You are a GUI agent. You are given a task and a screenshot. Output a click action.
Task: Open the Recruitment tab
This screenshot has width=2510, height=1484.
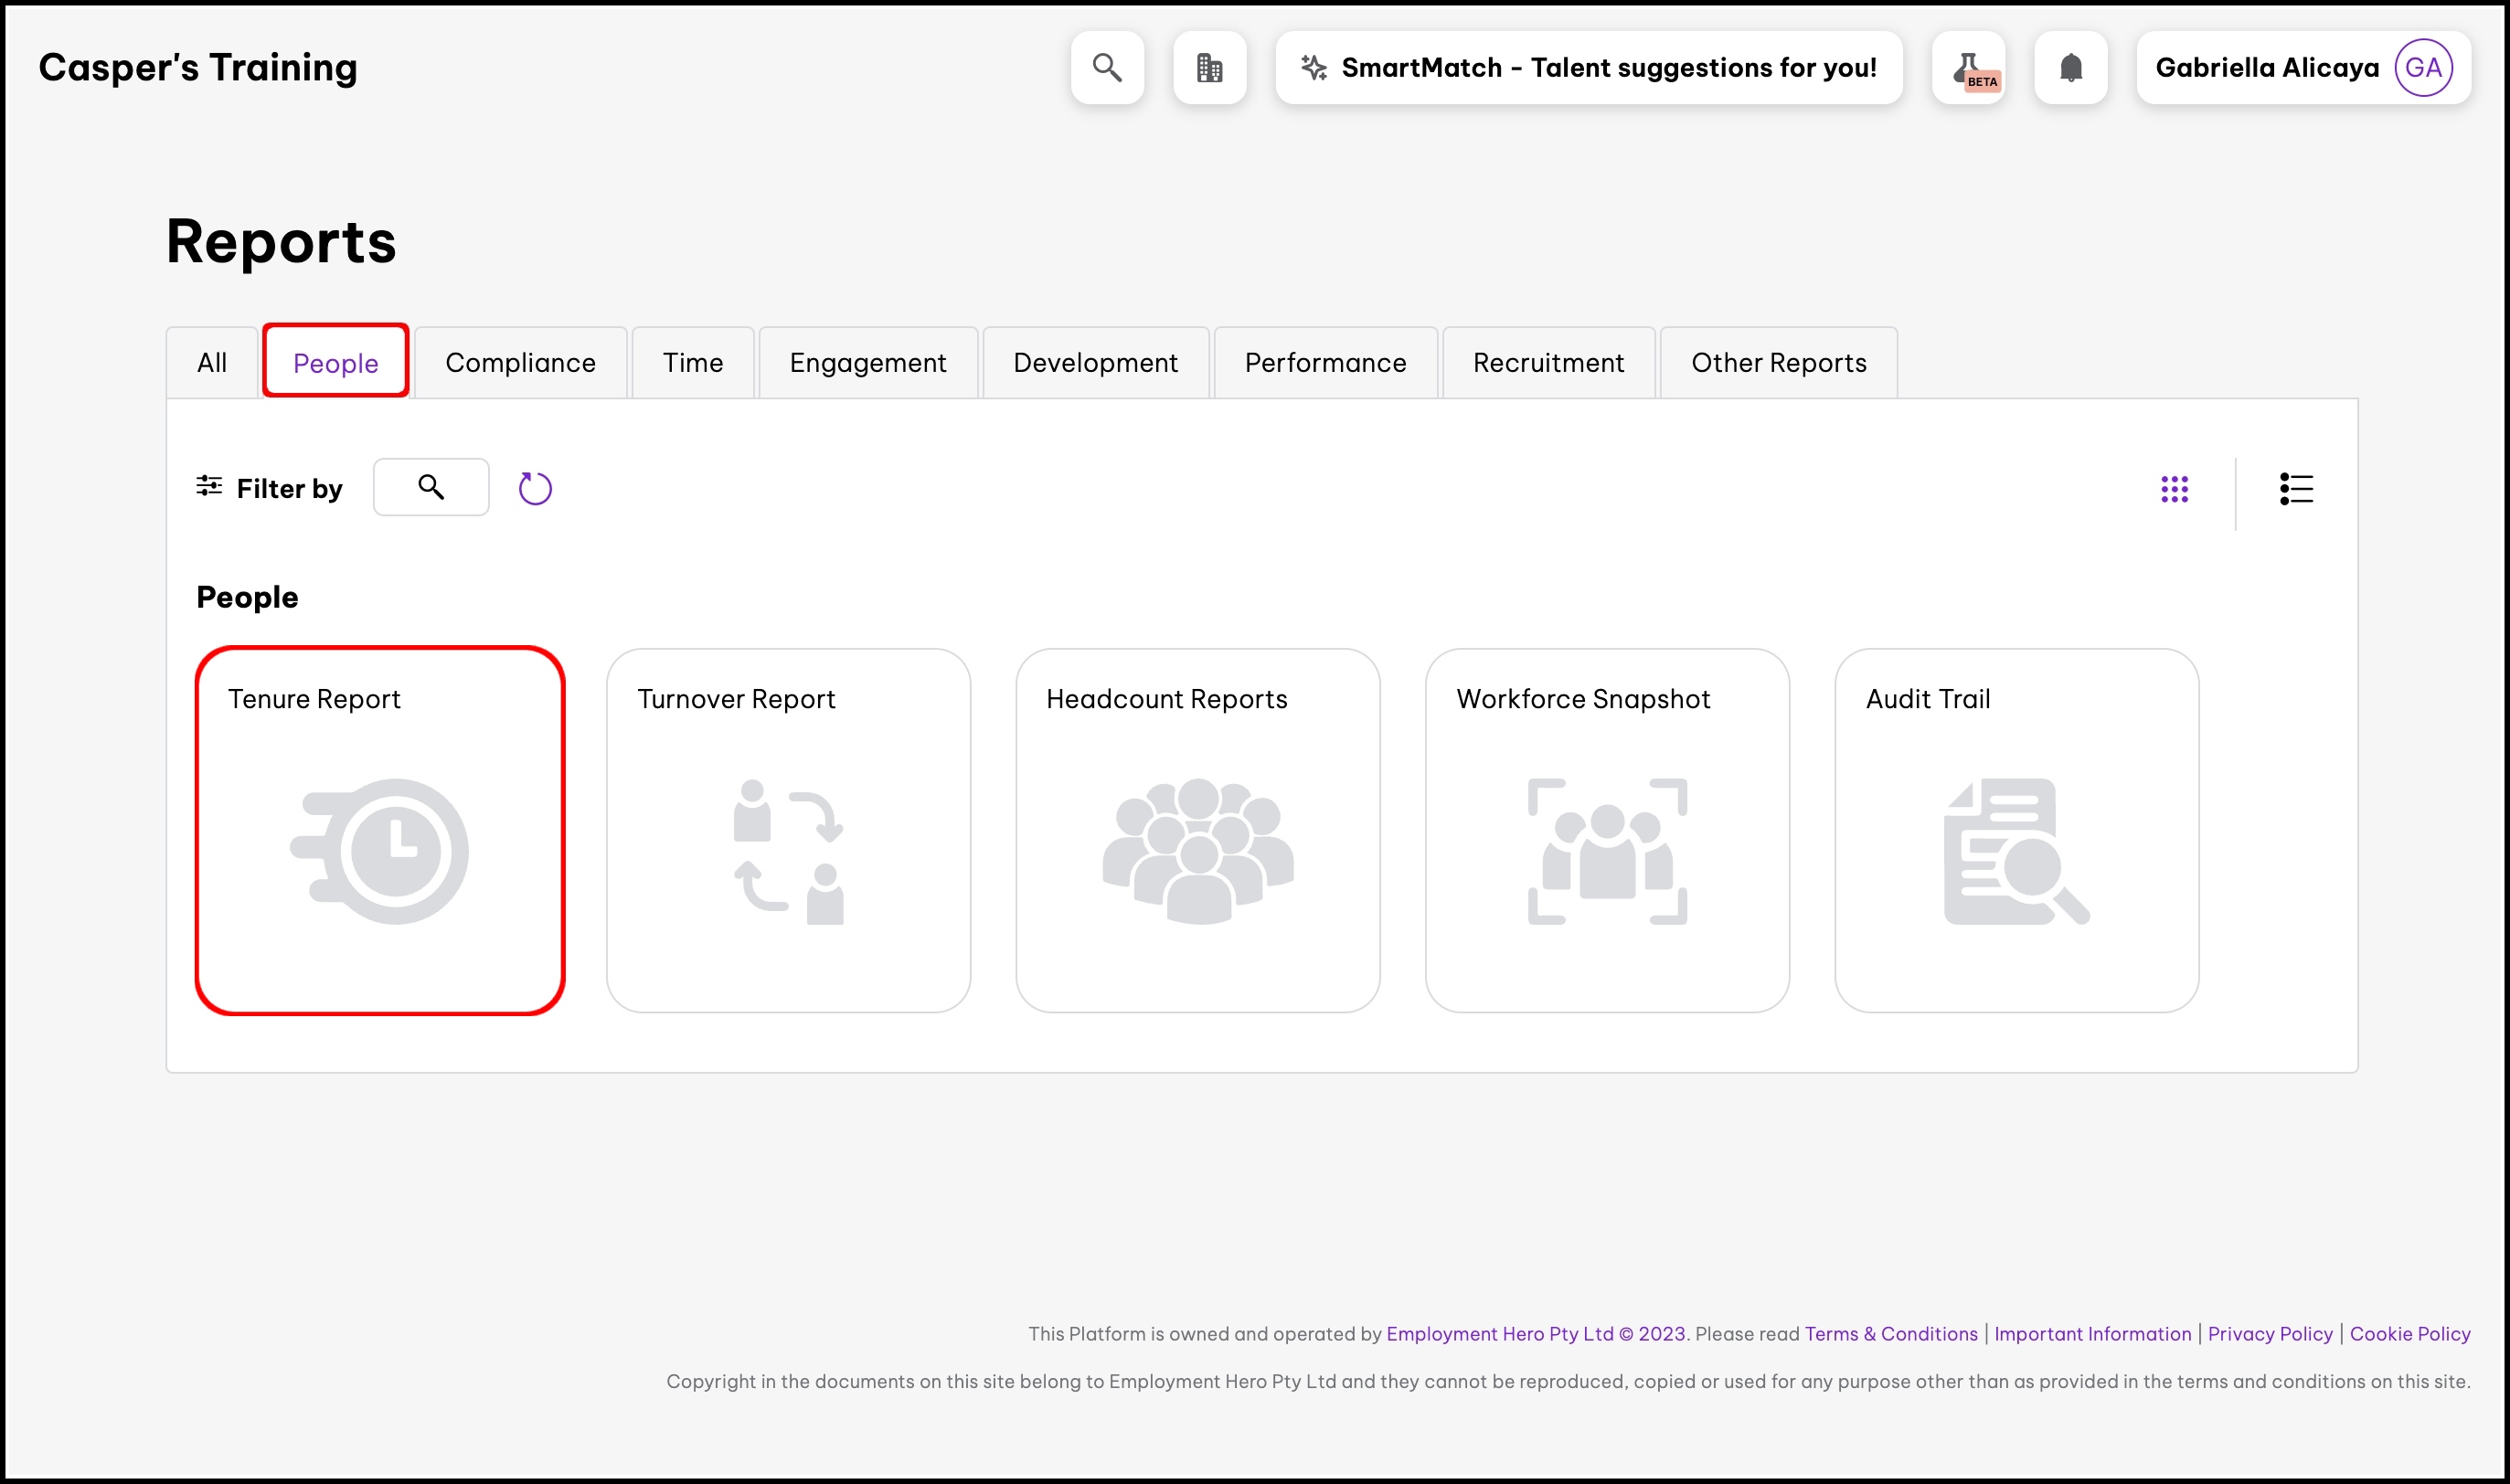pos(1549,362)
